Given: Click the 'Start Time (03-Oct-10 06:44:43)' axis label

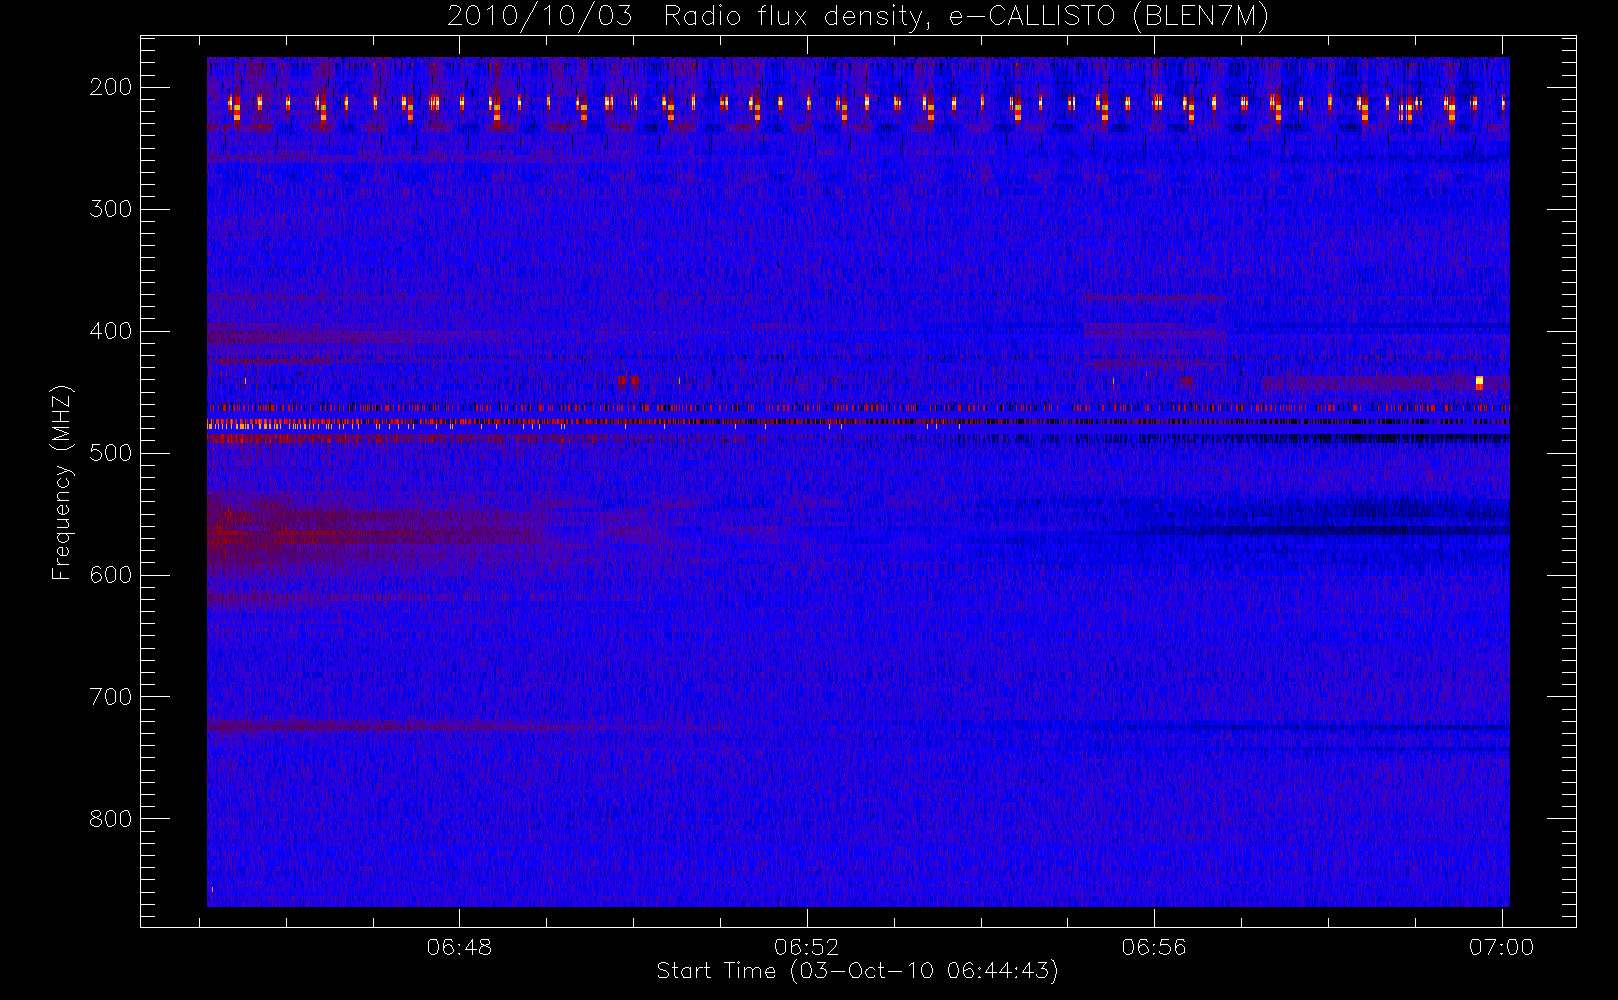Looking at the screenshot, I should pos(857,971).
